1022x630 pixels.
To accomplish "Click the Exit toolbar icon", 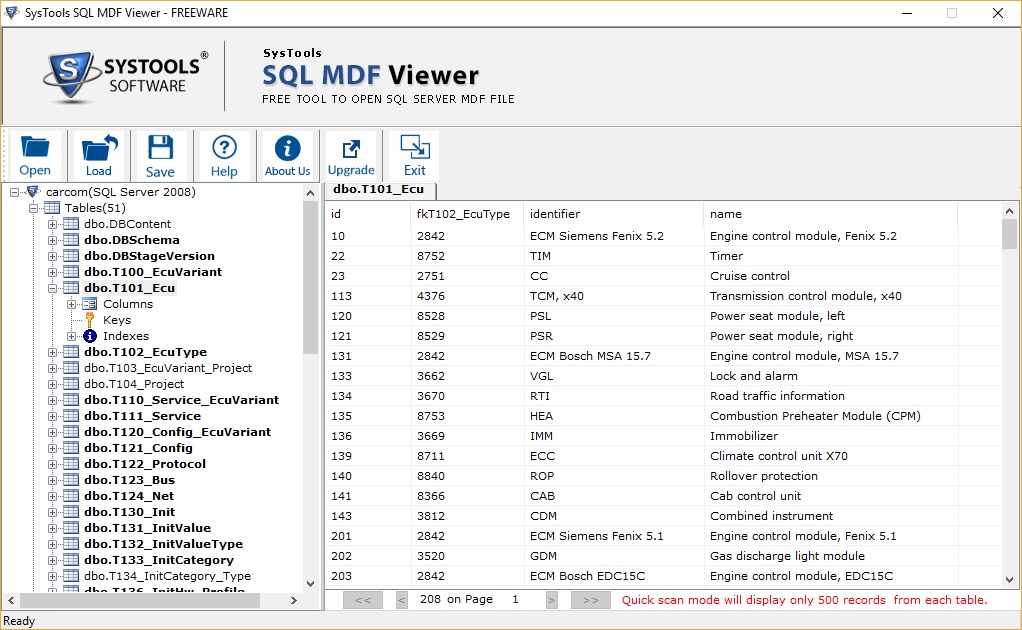I will 415,148.
